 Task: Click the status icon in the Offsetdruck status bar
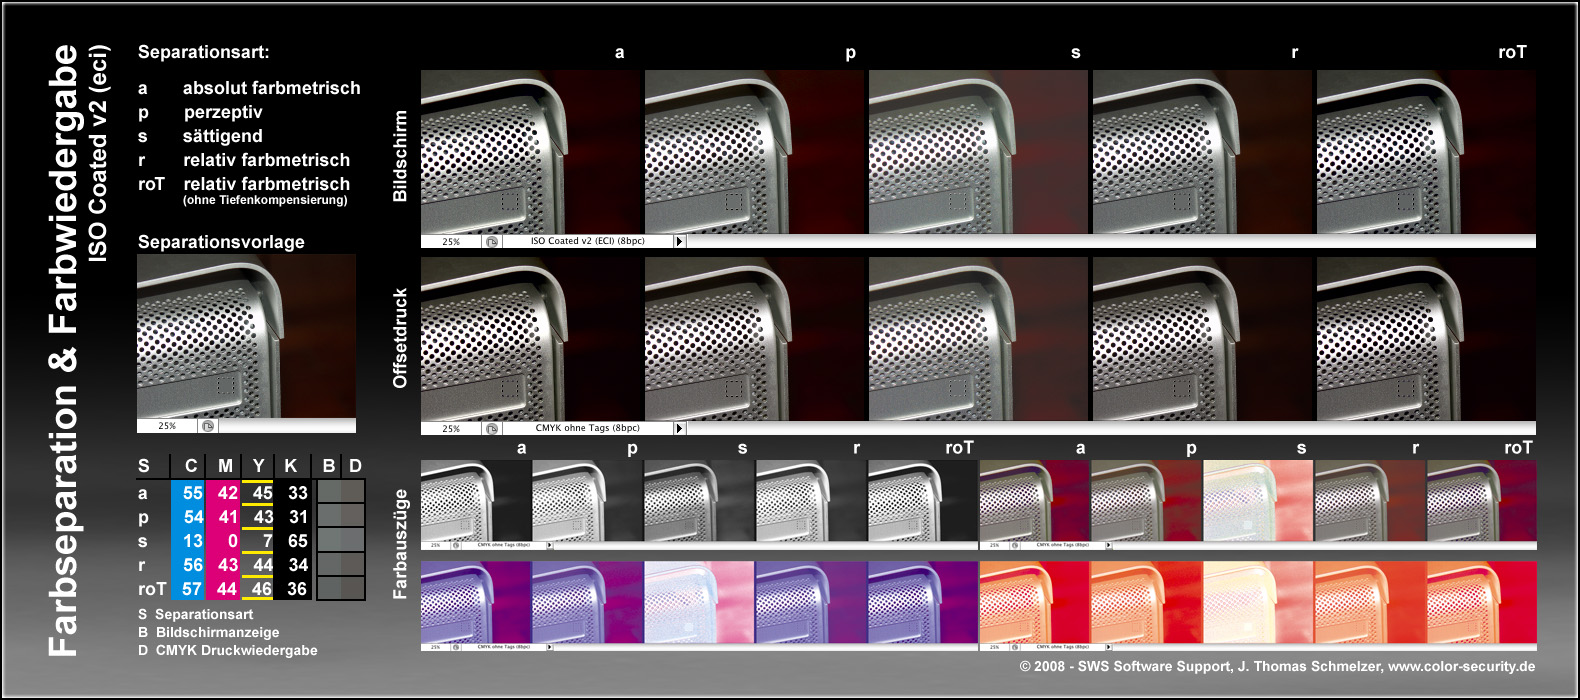coord(492,428)
